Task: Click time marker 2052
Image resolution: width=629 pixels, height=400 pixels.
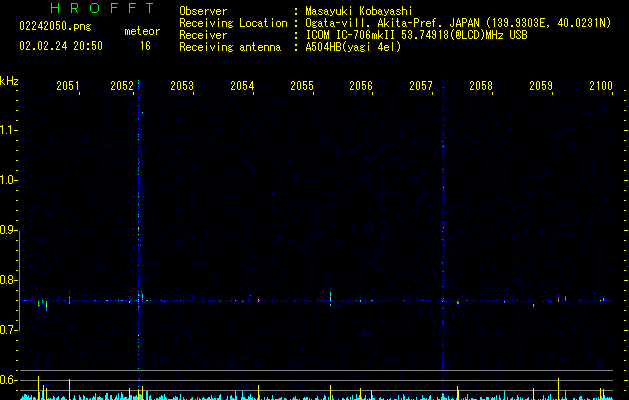Action: point(122,85)
